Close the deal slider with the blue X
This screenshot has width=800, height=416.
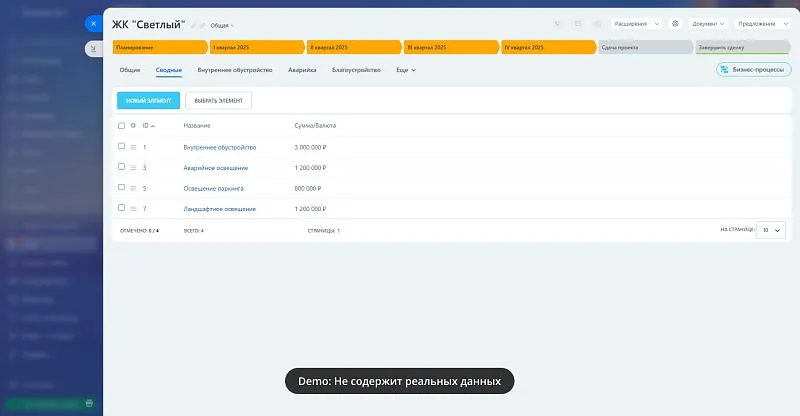click(x=93, y=23)
